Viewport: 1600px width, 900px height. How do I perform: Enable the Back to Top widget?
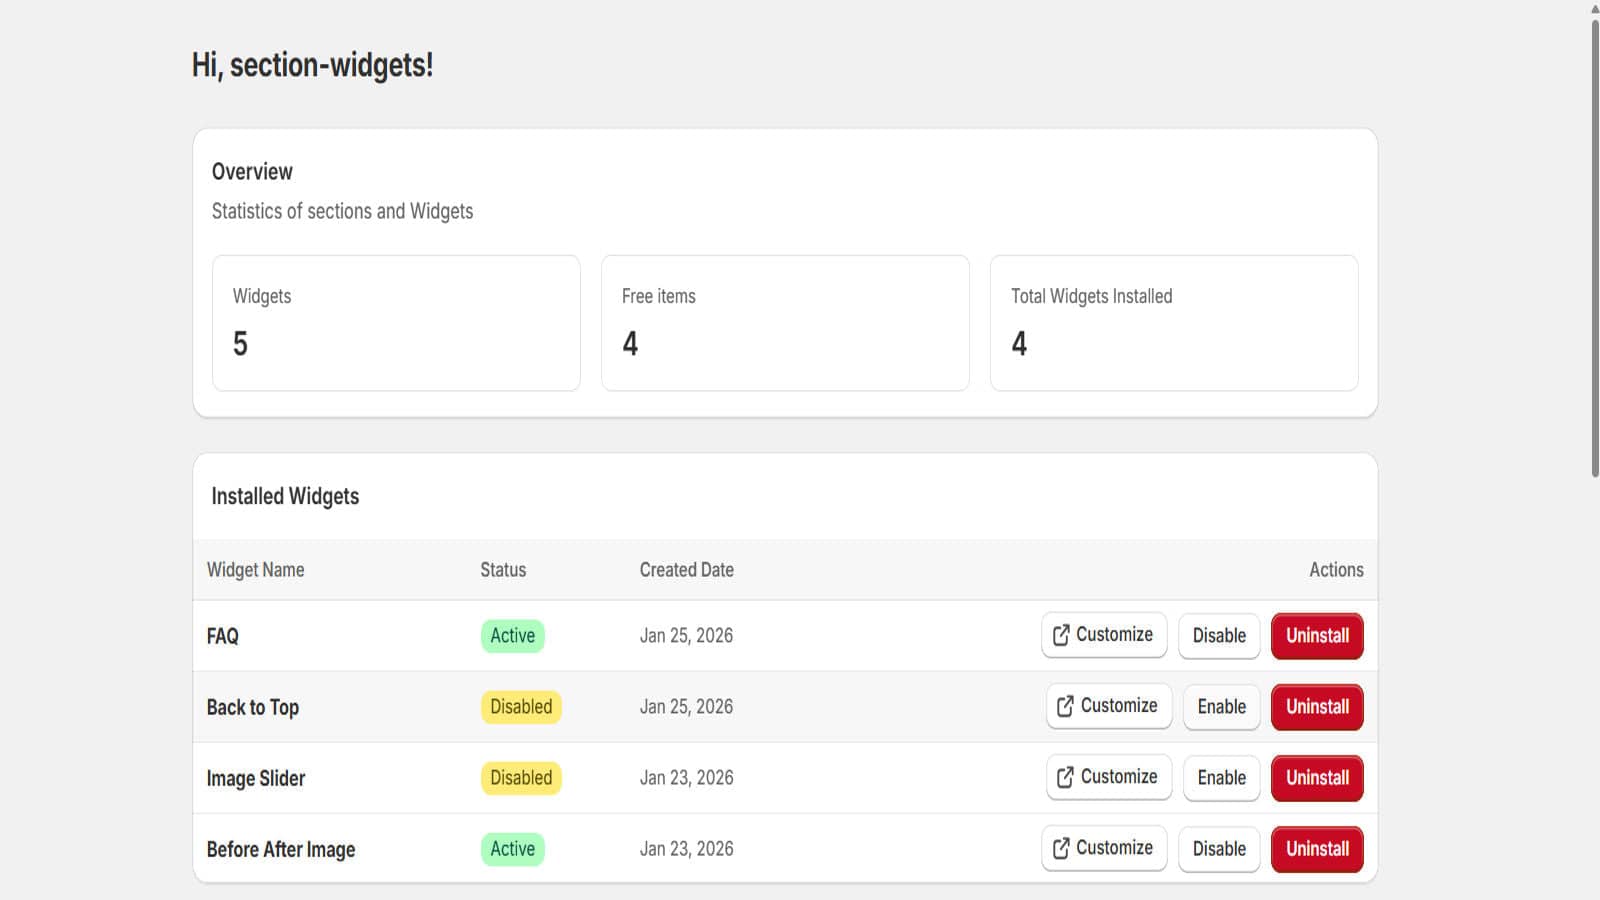(x=1221, y=706)
